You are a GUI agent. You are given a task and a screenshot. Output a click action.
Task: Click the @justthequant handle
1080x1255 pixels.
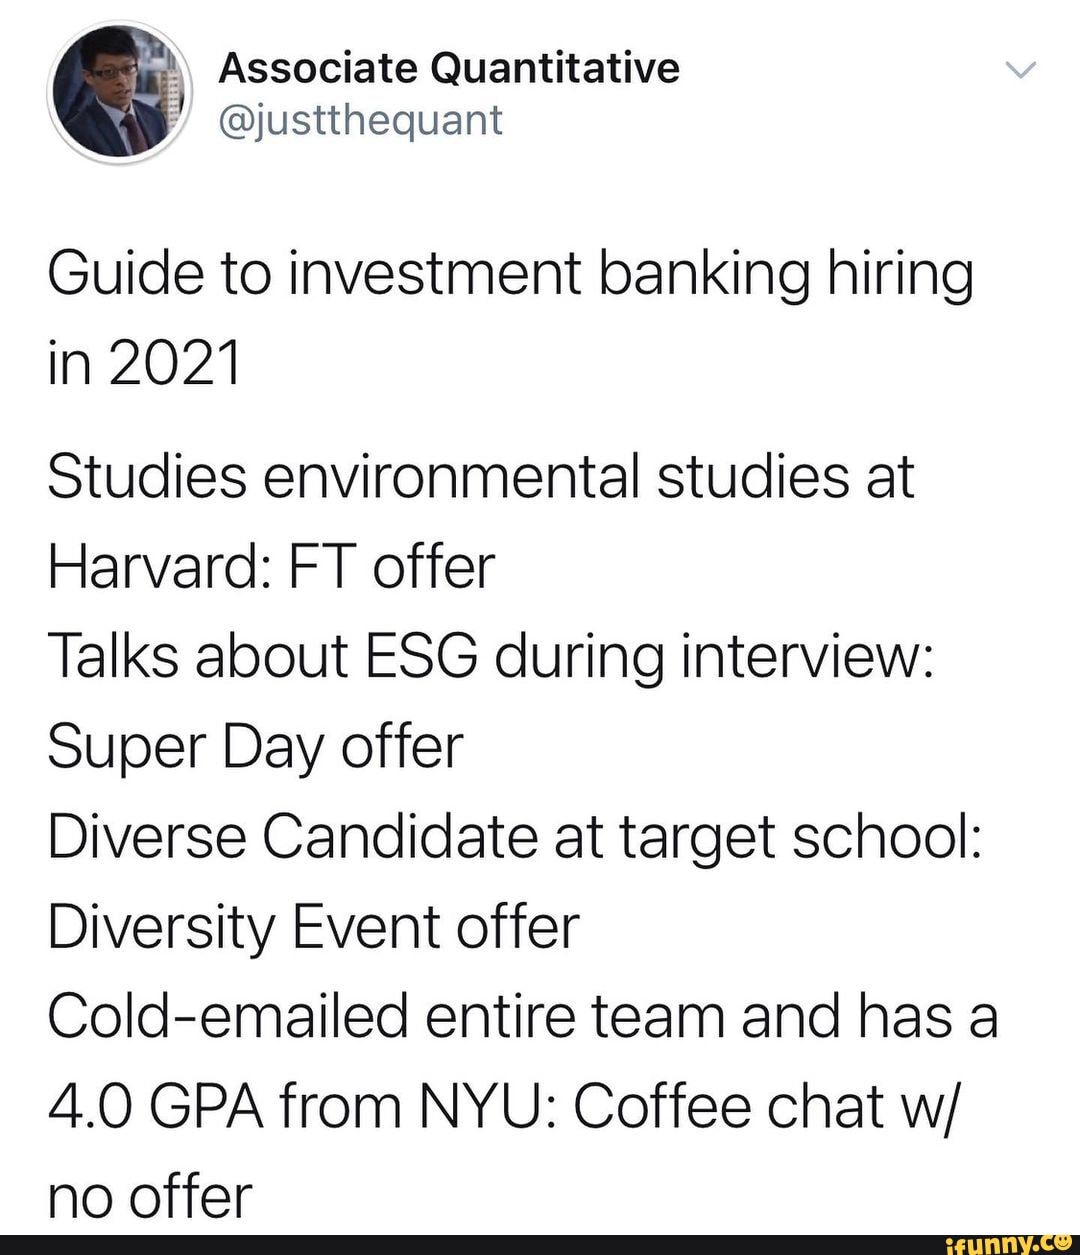tap(361, 120)
